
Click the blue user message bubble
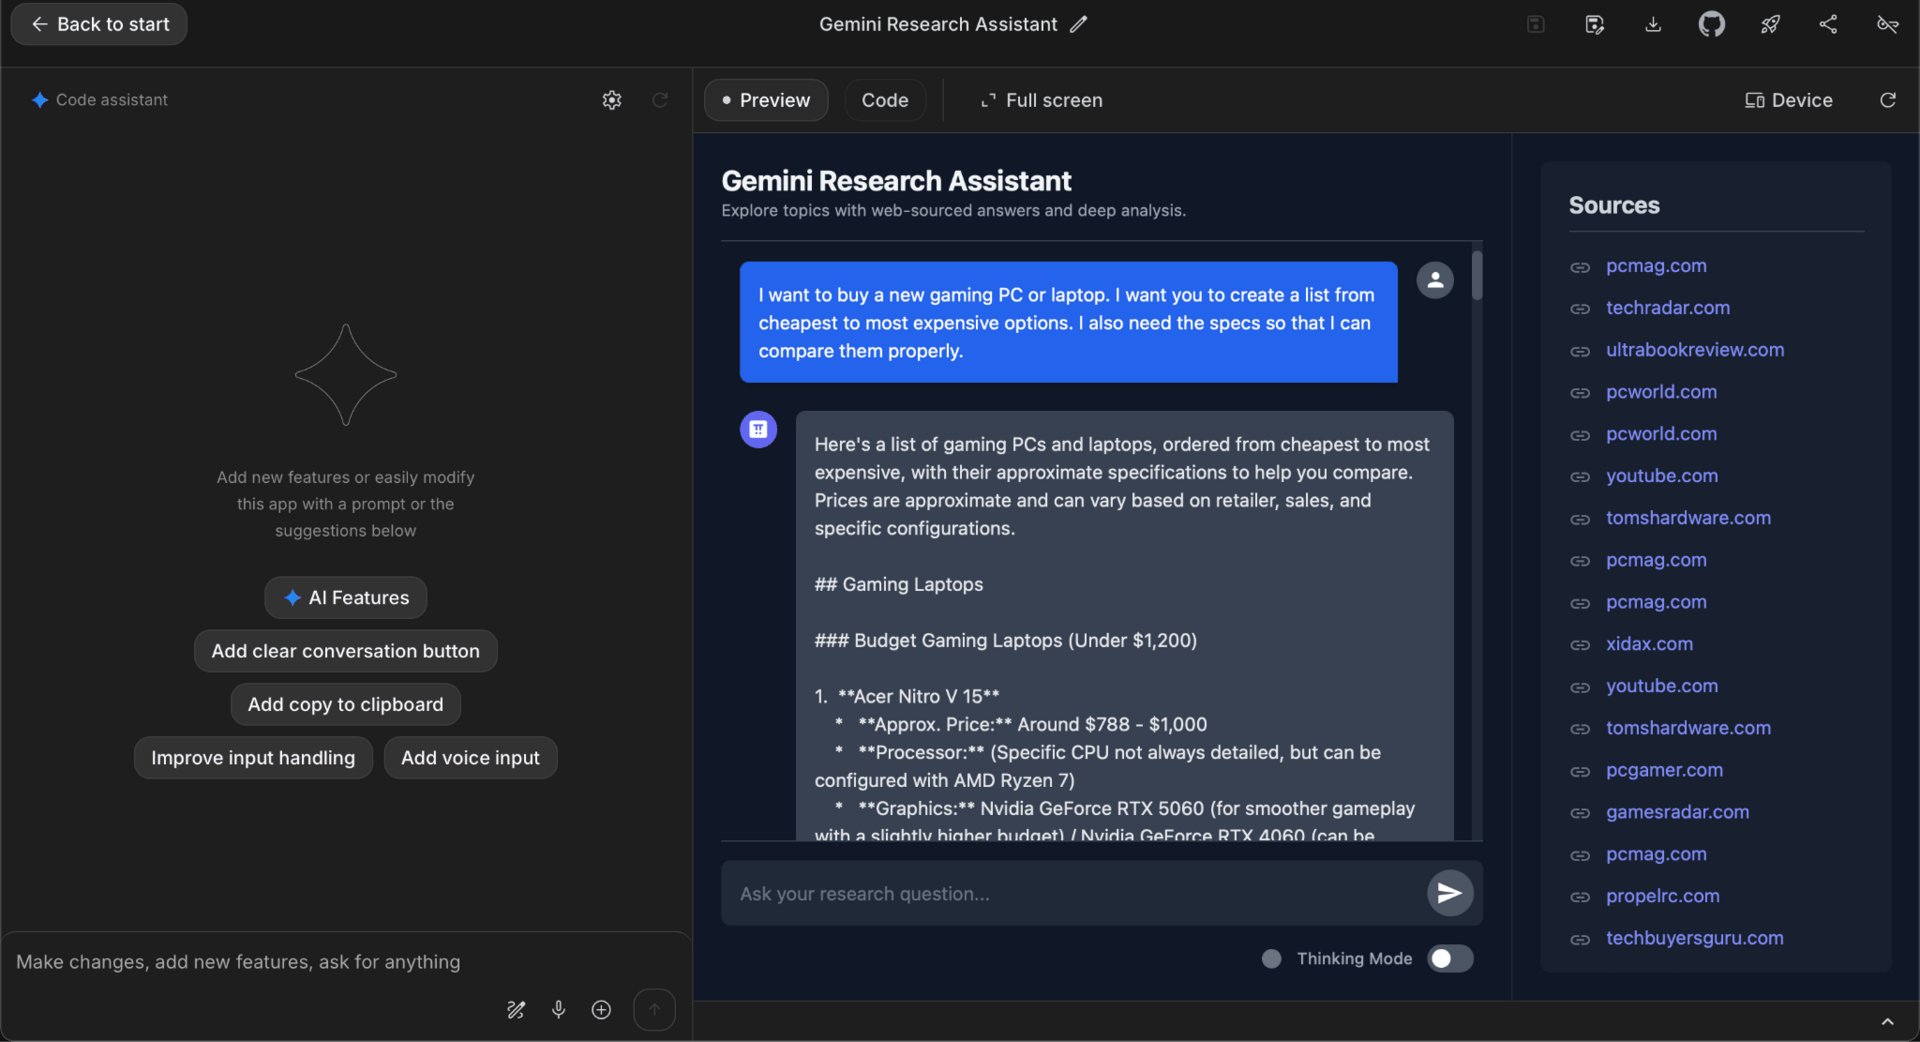click(1068, 322)
